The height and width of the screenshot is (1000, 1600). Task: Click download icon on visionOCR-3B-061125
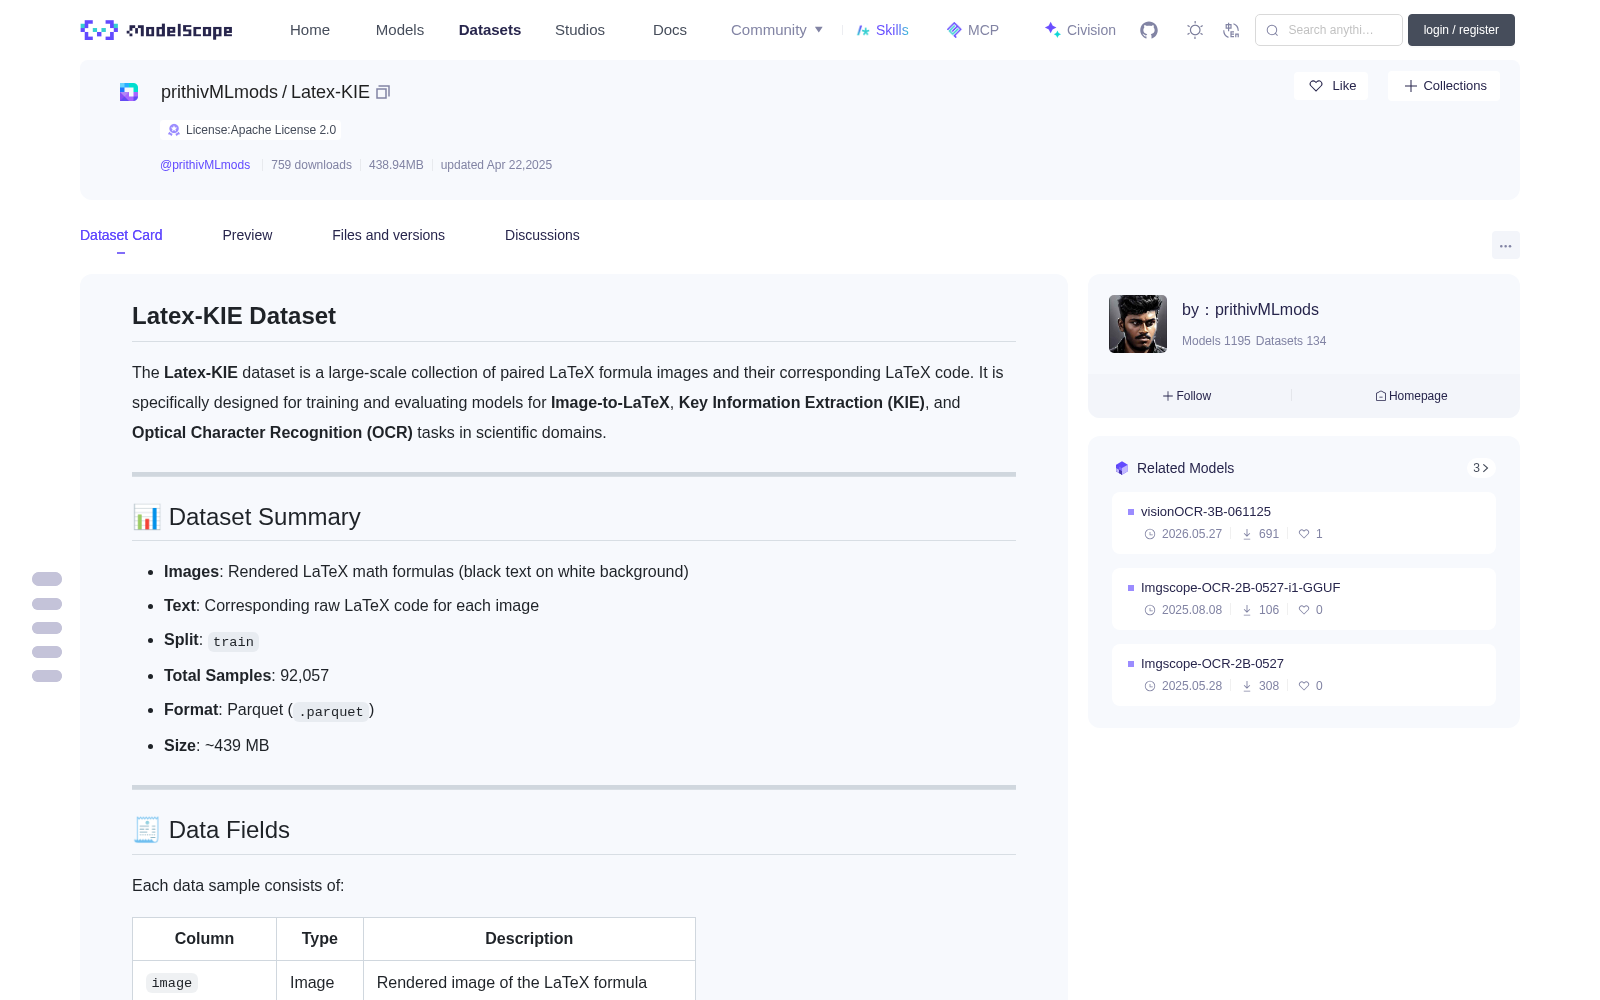[x=1247, y=534]
